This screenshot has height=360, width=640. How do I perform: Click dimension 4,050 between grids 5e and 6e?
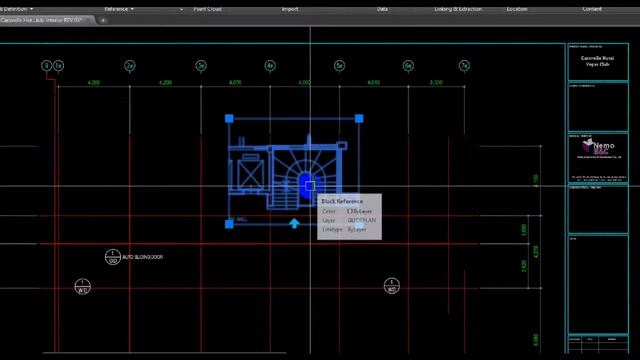tap(374, 82)
